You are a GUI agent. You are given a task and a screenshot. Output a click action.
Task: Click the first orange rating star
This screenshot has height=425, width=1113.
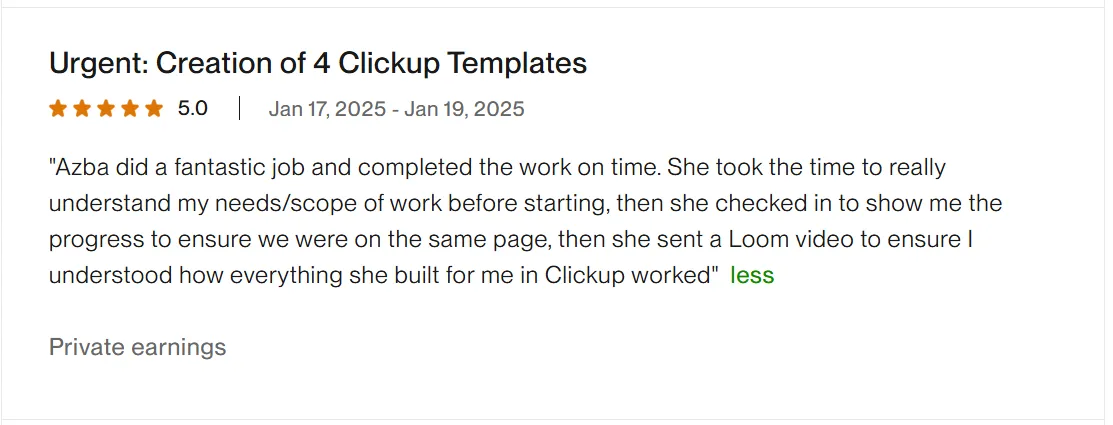tap(57, 109)
